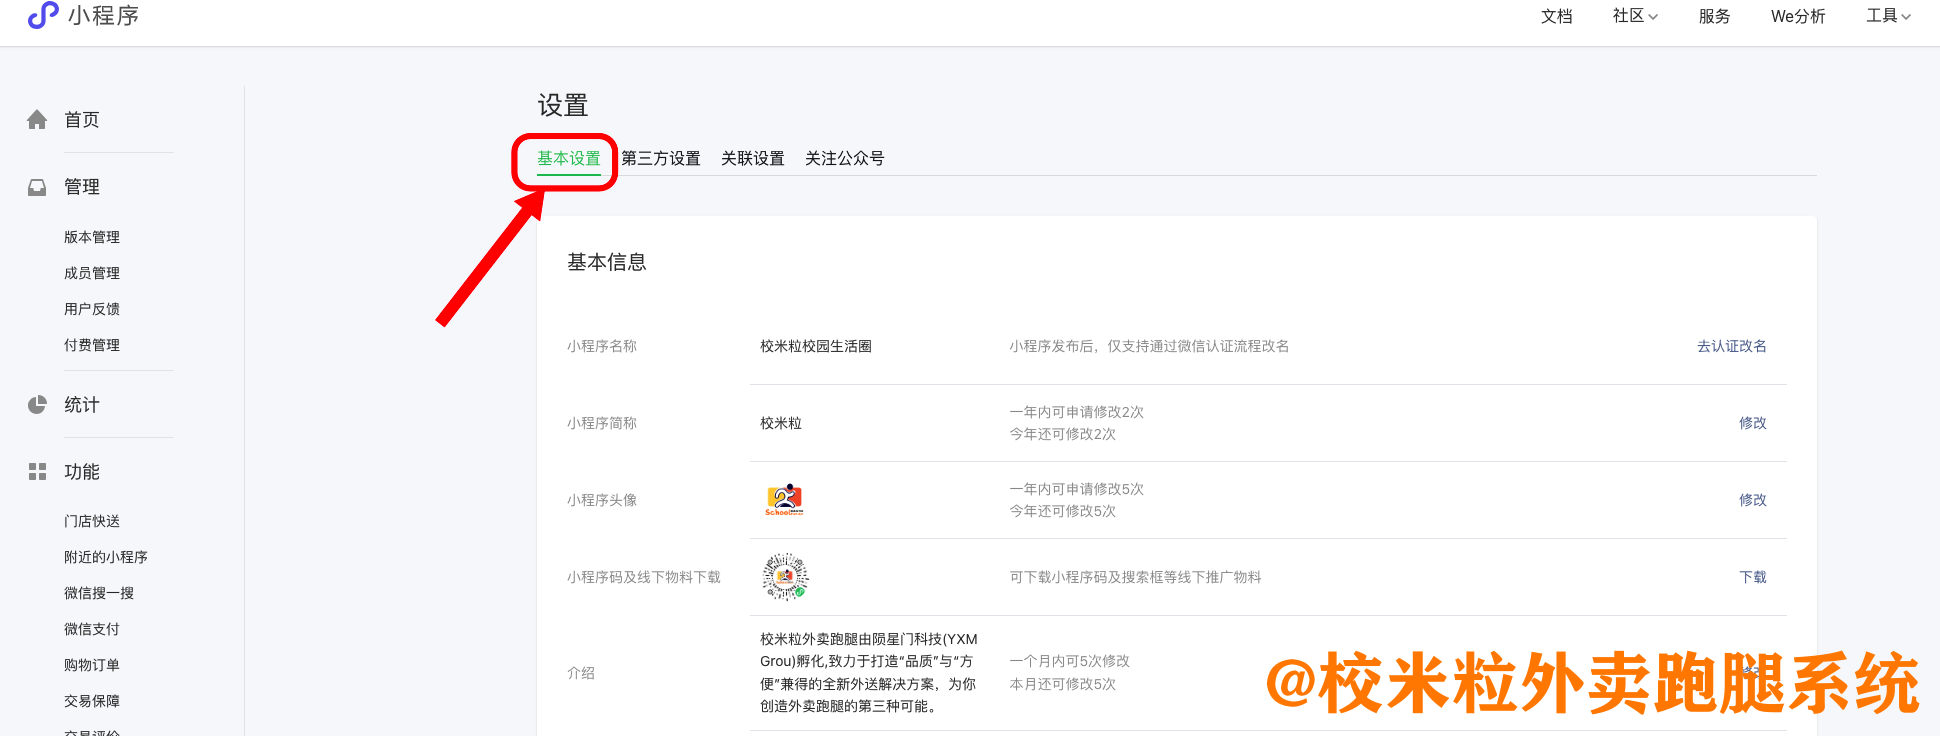Click the 小程序头像 avatar image
Image resolution: width=1940 pixels, height=736 pixels.
(x=785, y=500)
